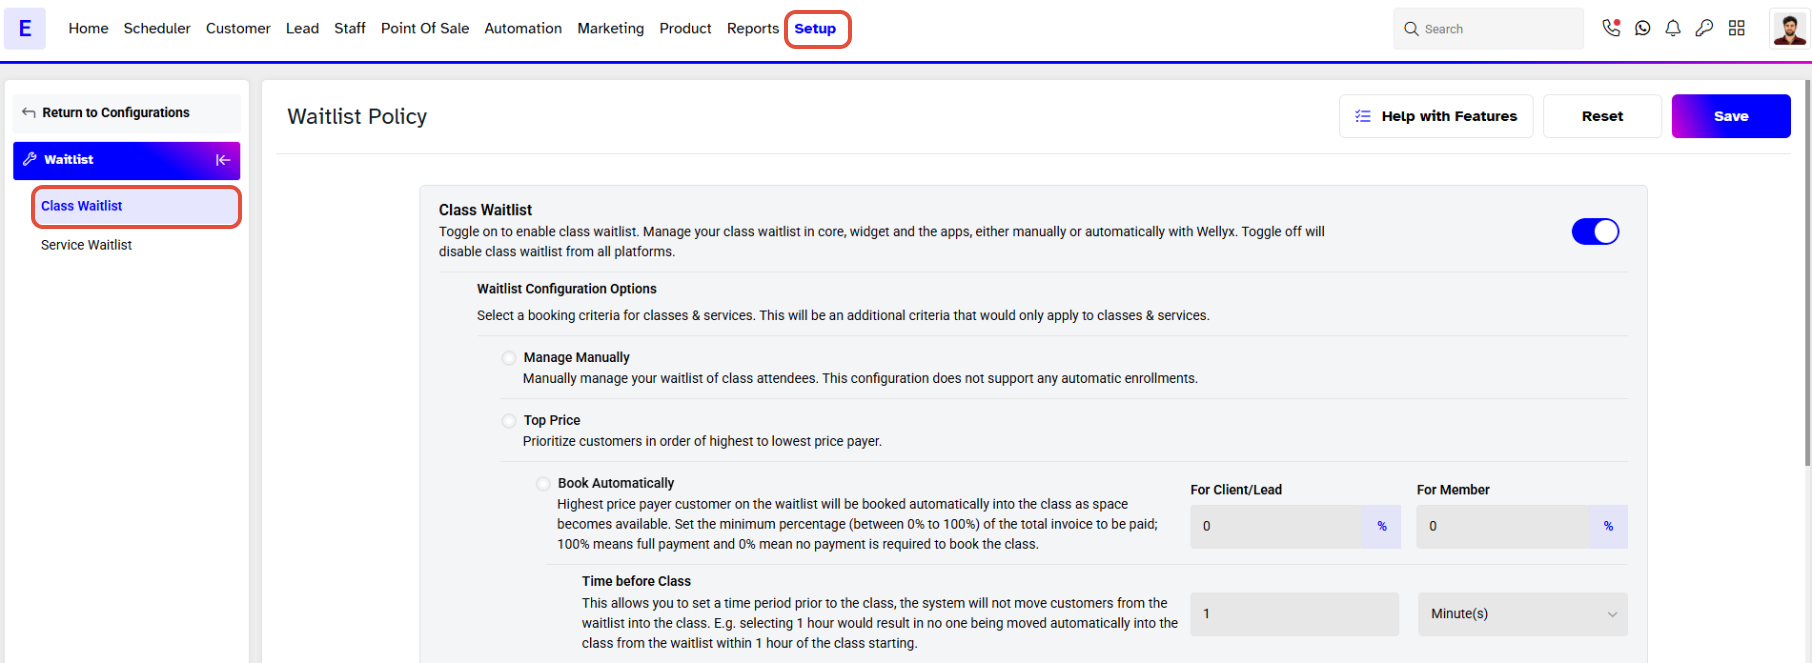
Task: Click the % symbol in For Member field
Action: [1608, 527]
